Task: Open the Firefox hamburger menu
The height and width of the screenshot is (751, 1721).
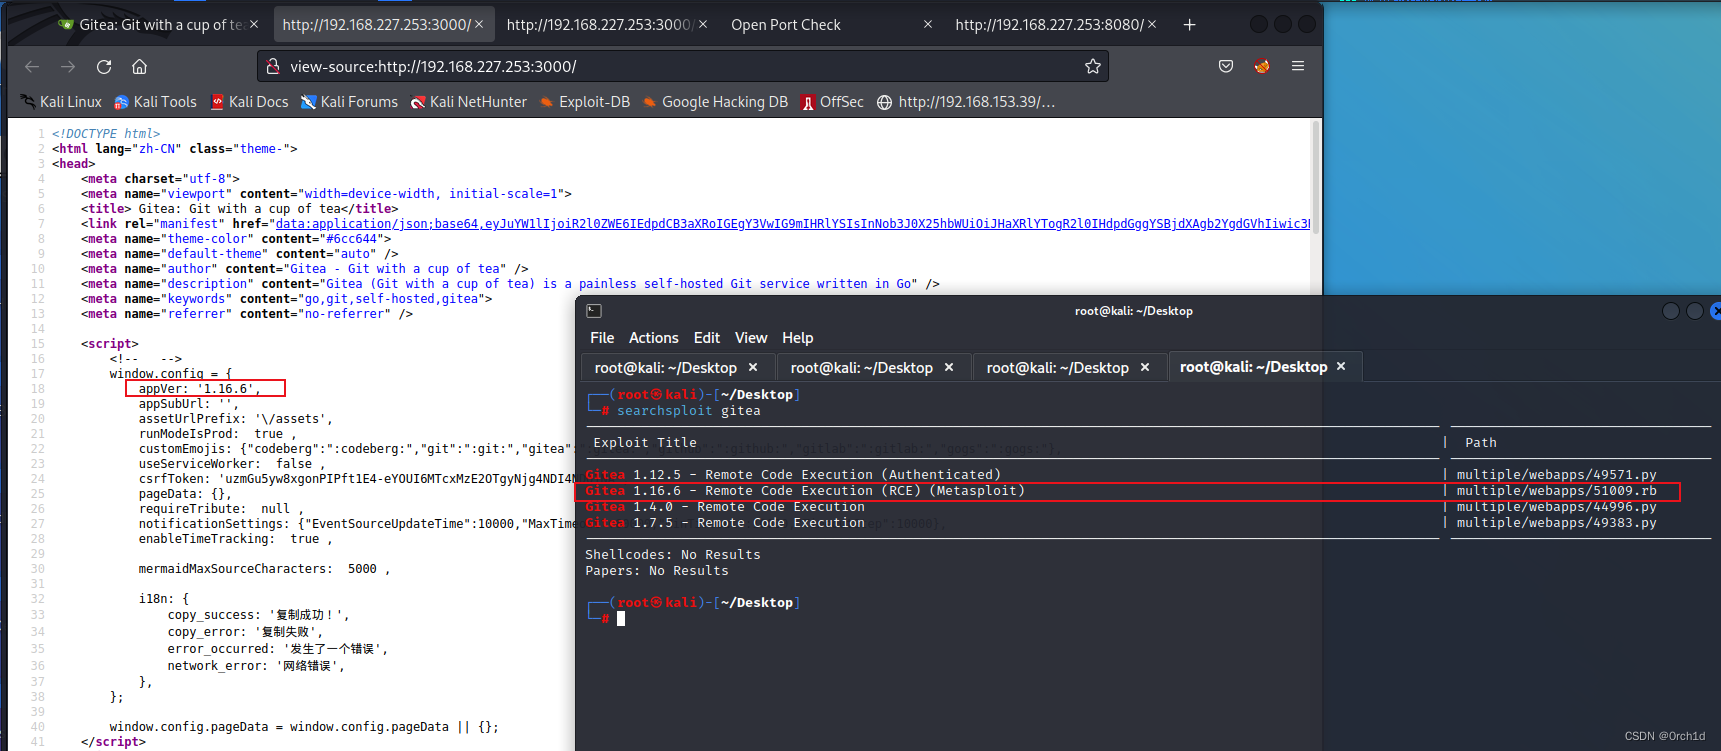Action: click(x=1298, y=66)
